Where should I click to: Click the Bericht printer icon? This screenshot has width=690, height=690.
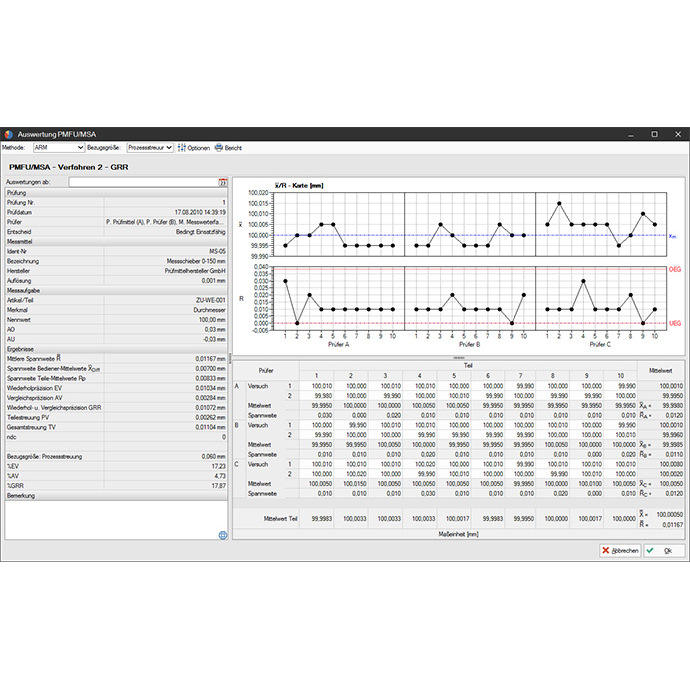pyautogui.click(x=219, y=148)
